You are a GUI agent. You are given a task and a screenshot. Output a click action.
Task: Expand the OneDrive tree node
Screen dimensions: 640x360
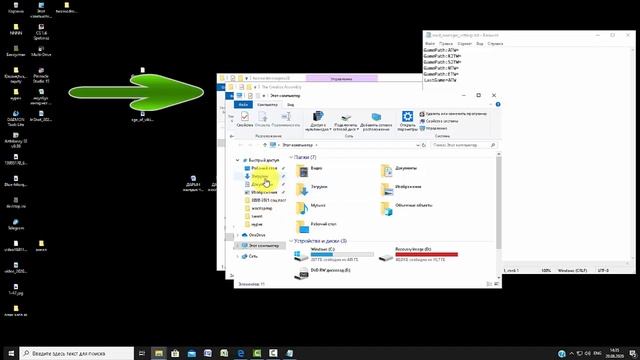[238, 235]
